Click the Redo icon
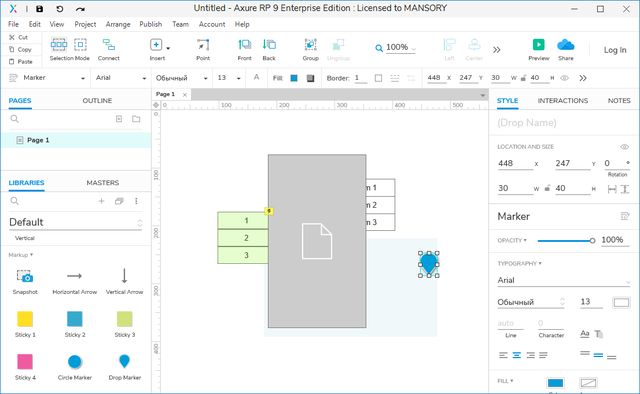 click(80, 9)
